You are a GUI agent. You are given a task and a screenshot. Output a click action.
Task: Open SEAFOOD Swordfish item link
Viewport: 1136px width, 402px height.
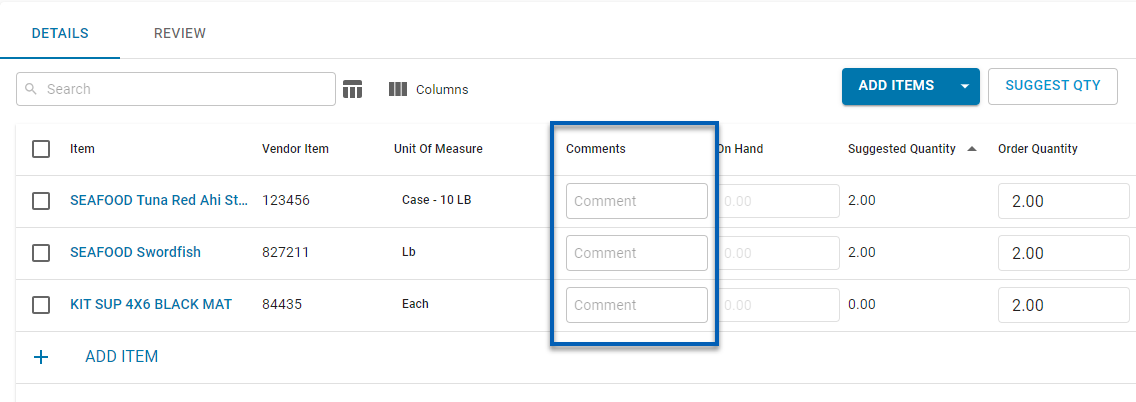(x=135, y=252)
